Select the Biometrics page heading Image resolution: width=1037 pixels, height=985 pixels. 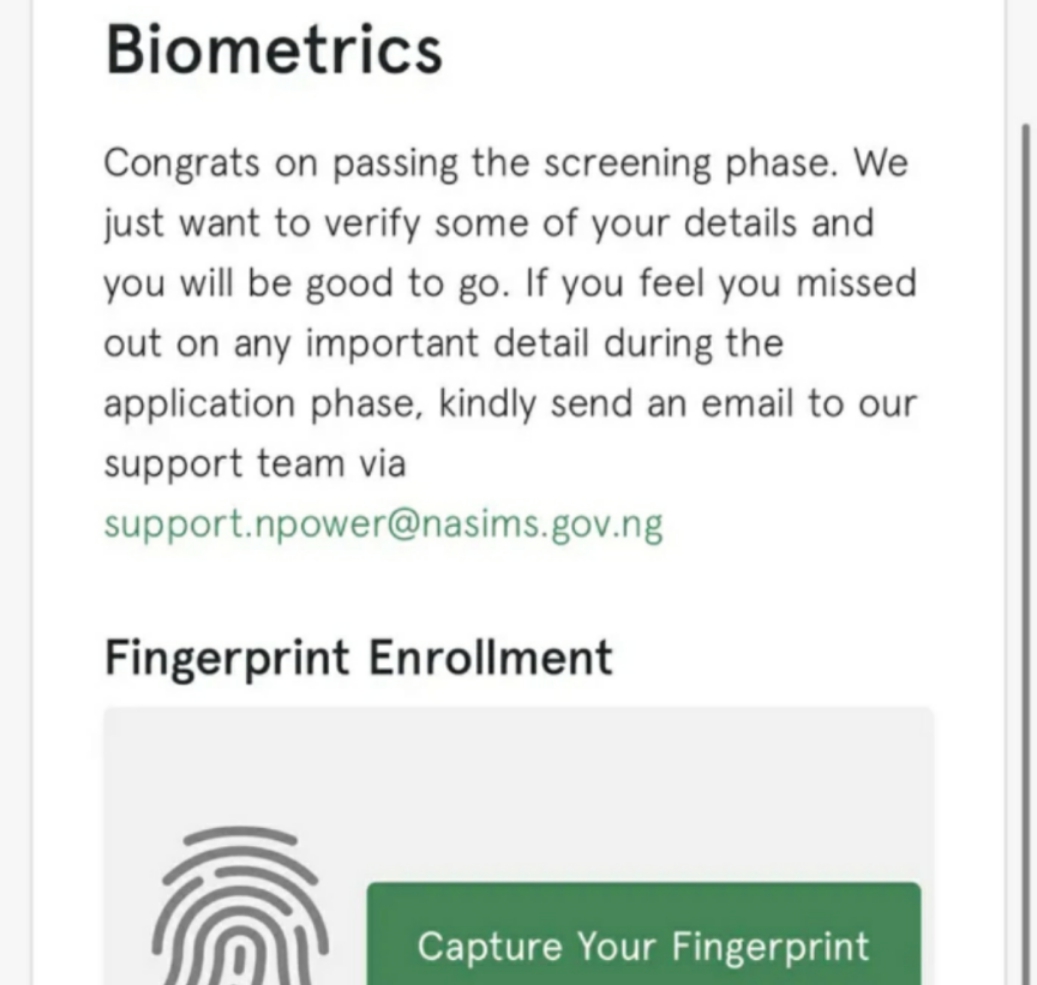(x=274, y=50)
